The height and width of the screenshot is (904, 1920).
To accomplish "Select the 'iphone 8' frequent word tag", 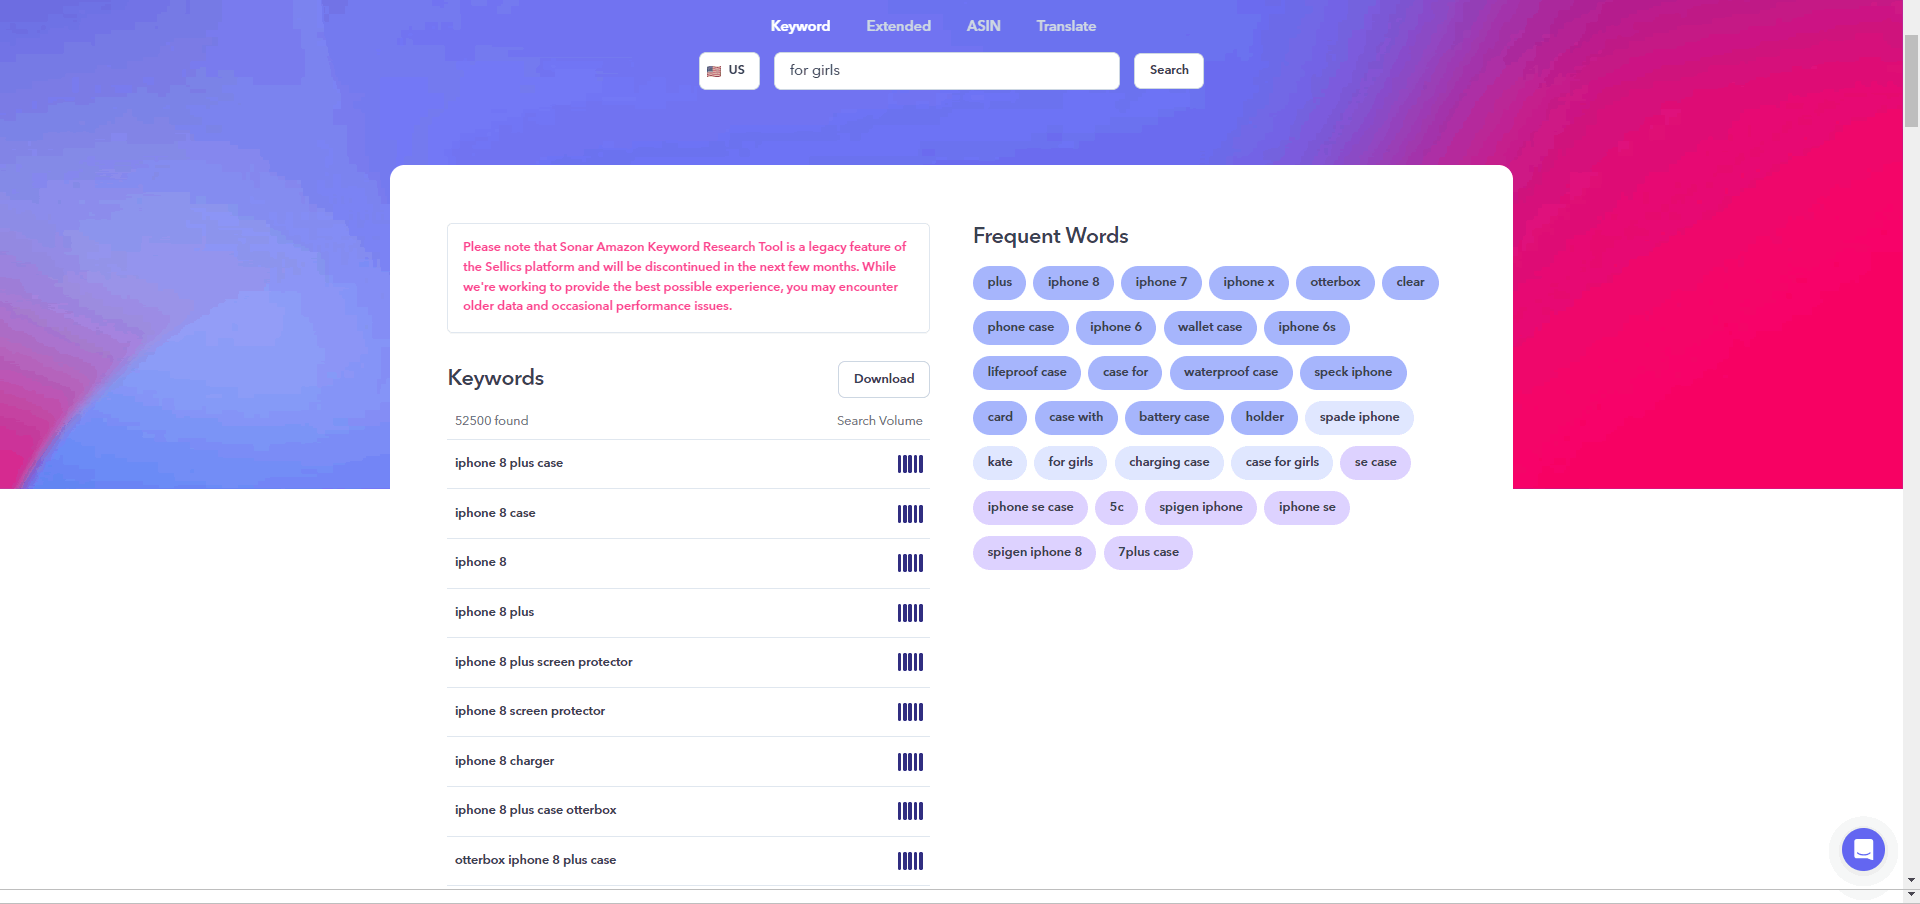I will tap(1073, 283).
